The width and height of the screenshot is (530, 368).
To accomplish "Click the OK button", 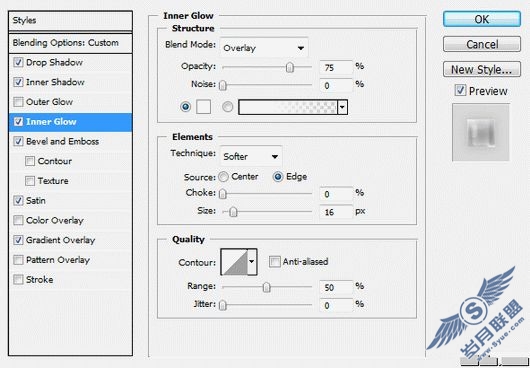I will [x=482, y=19].
